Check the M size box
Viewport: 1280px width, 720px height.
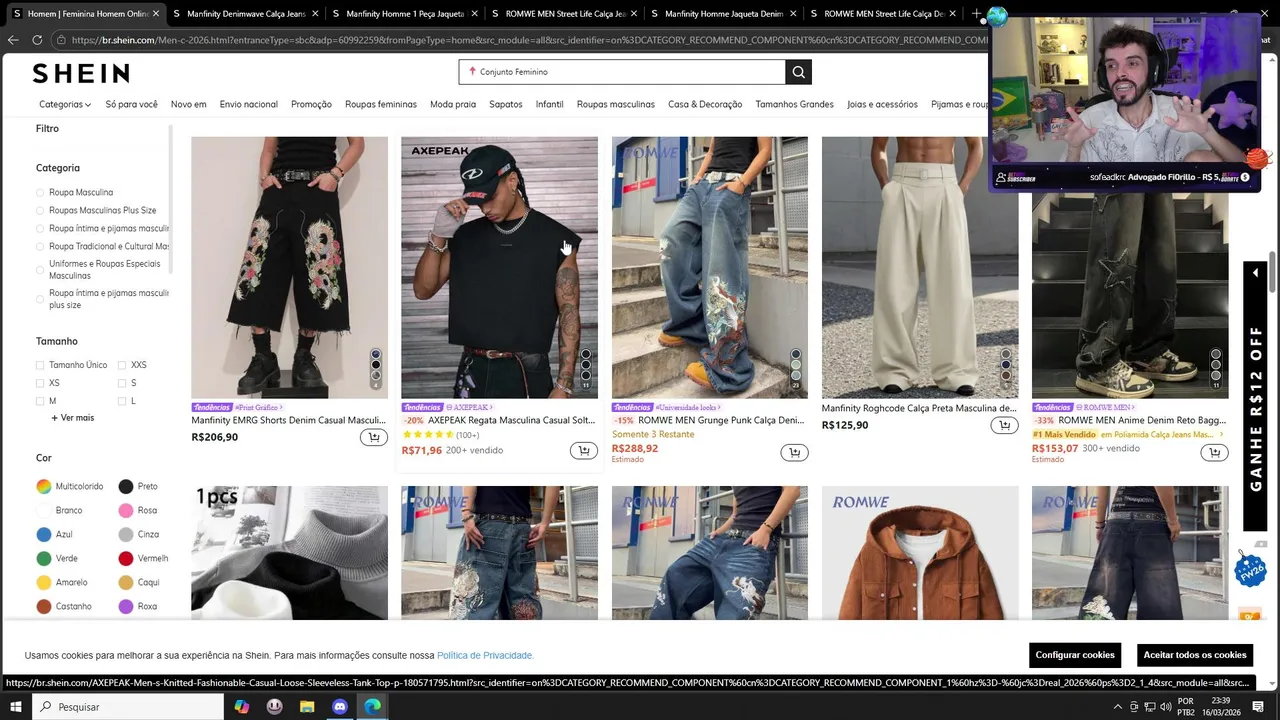tap(40, 401)
